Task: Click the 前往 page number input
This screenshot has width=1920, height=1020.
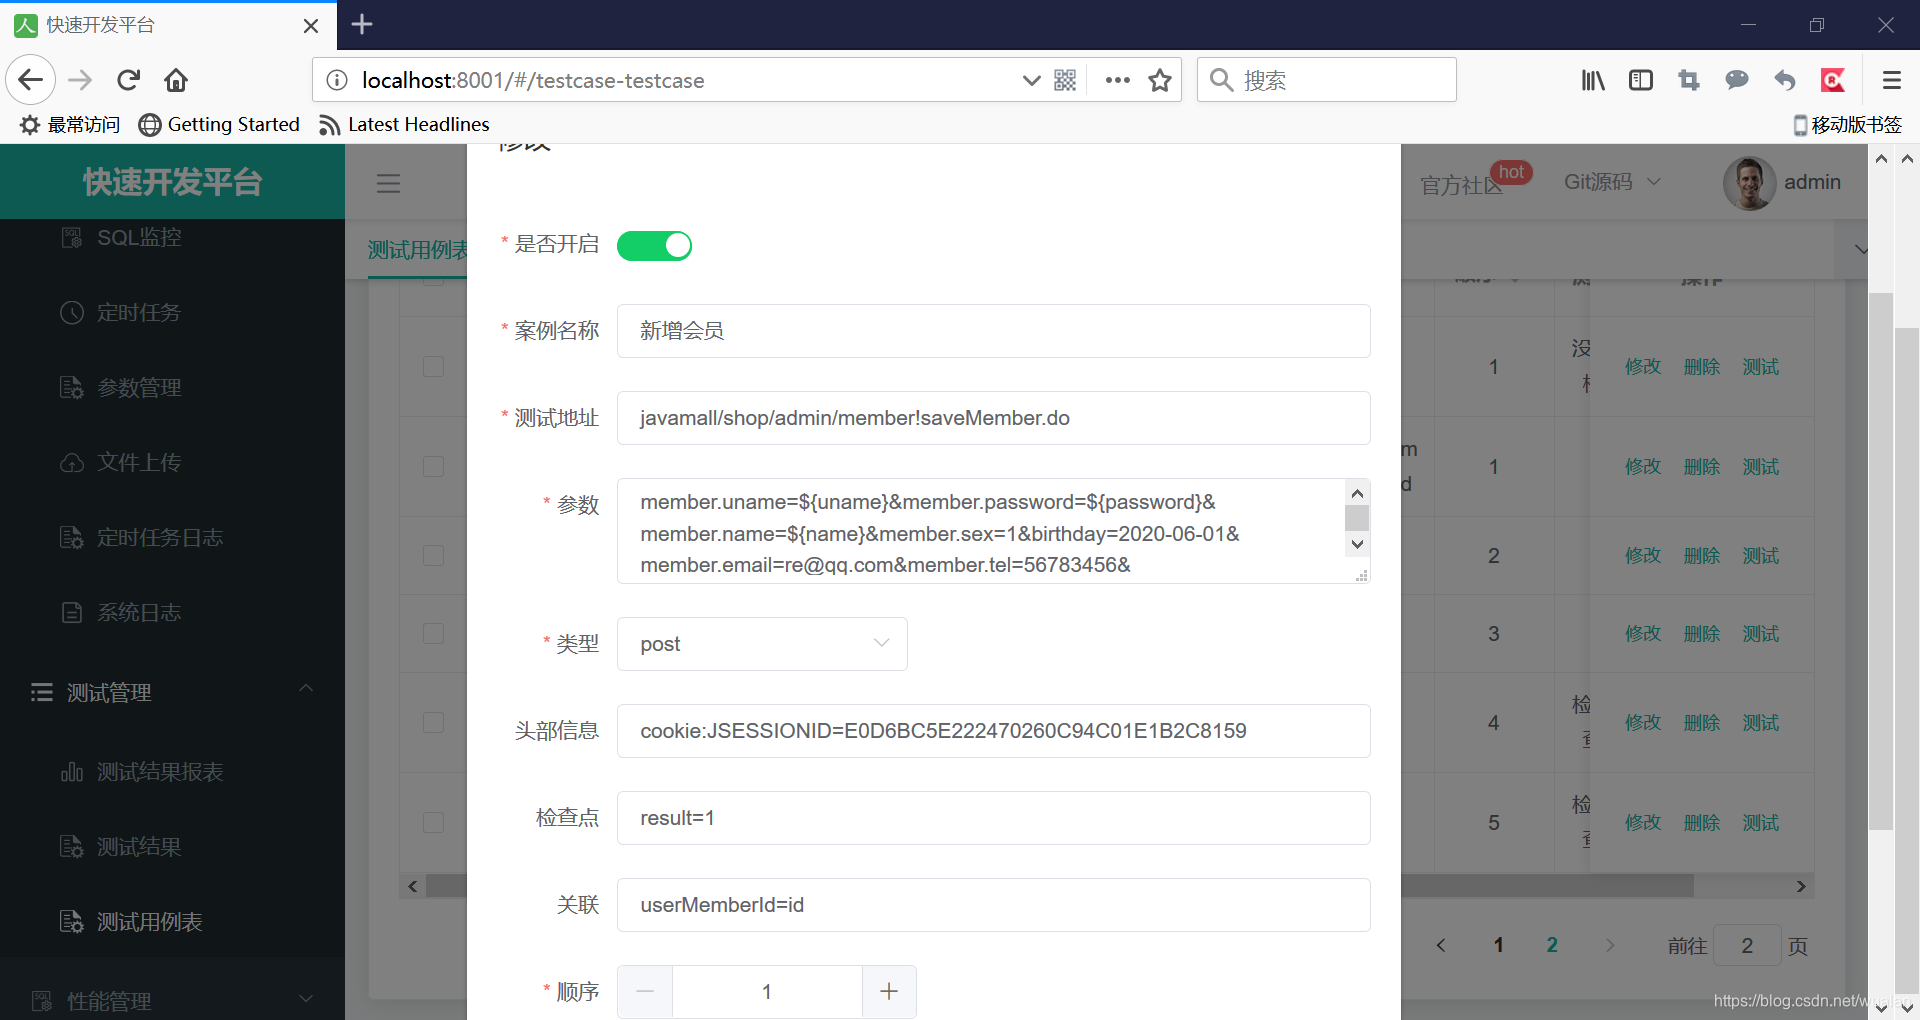Action: (1747, 945)
